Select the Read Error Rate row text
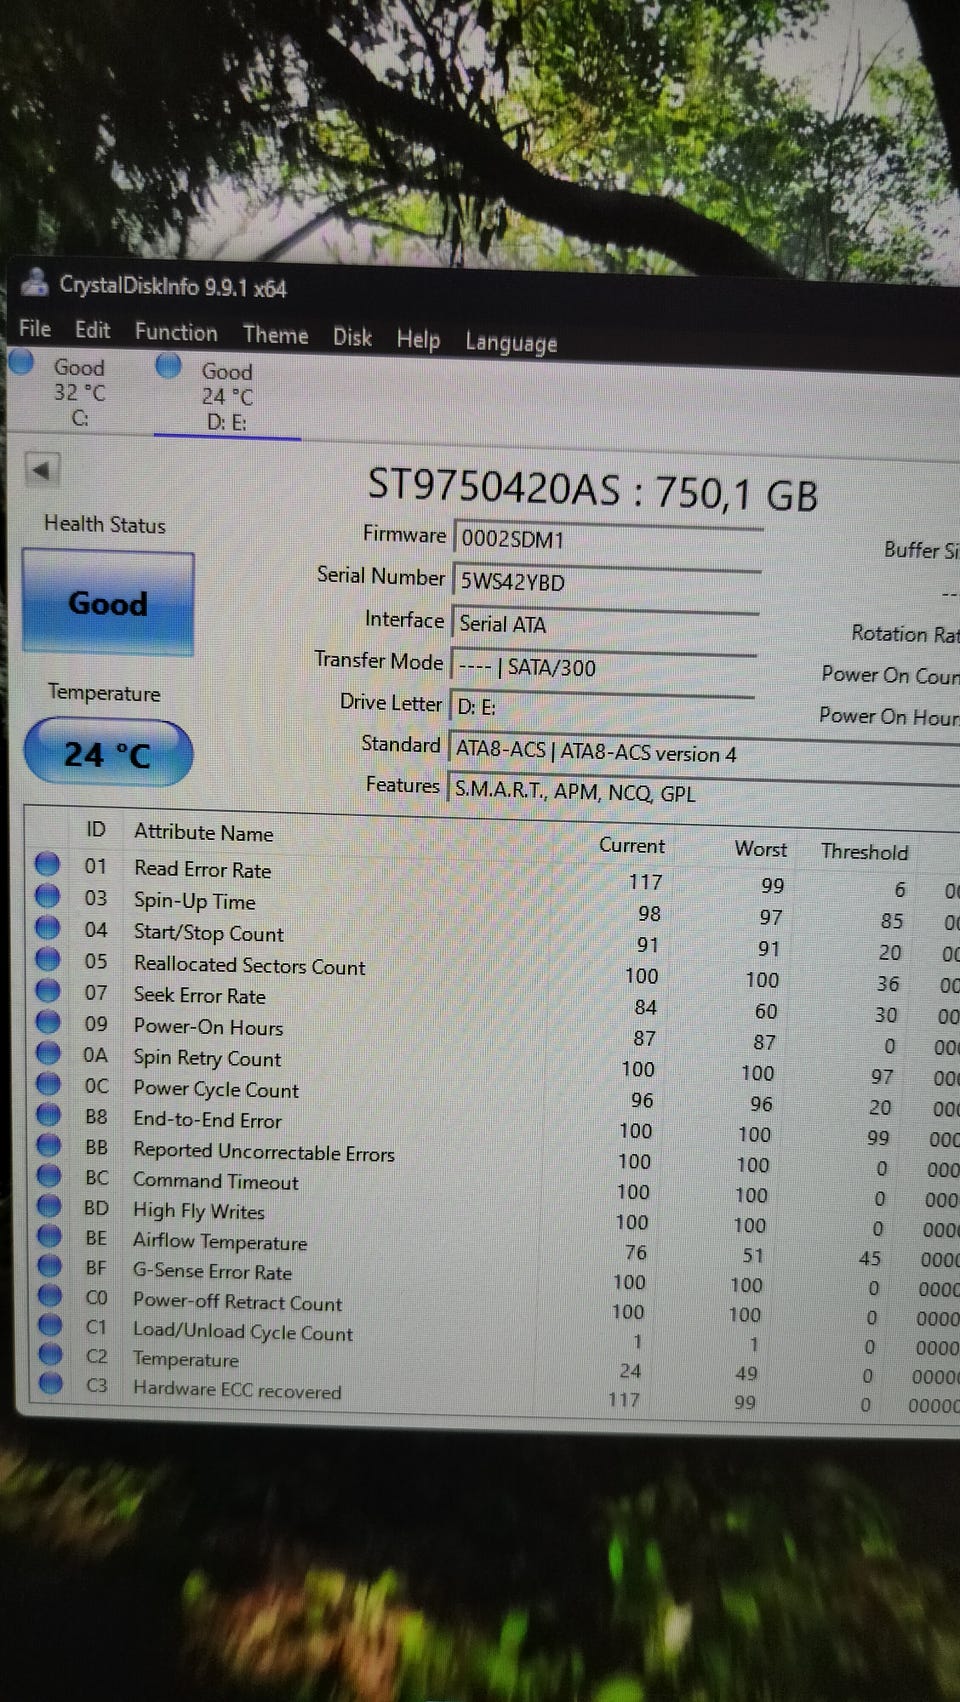 point(202,870)
